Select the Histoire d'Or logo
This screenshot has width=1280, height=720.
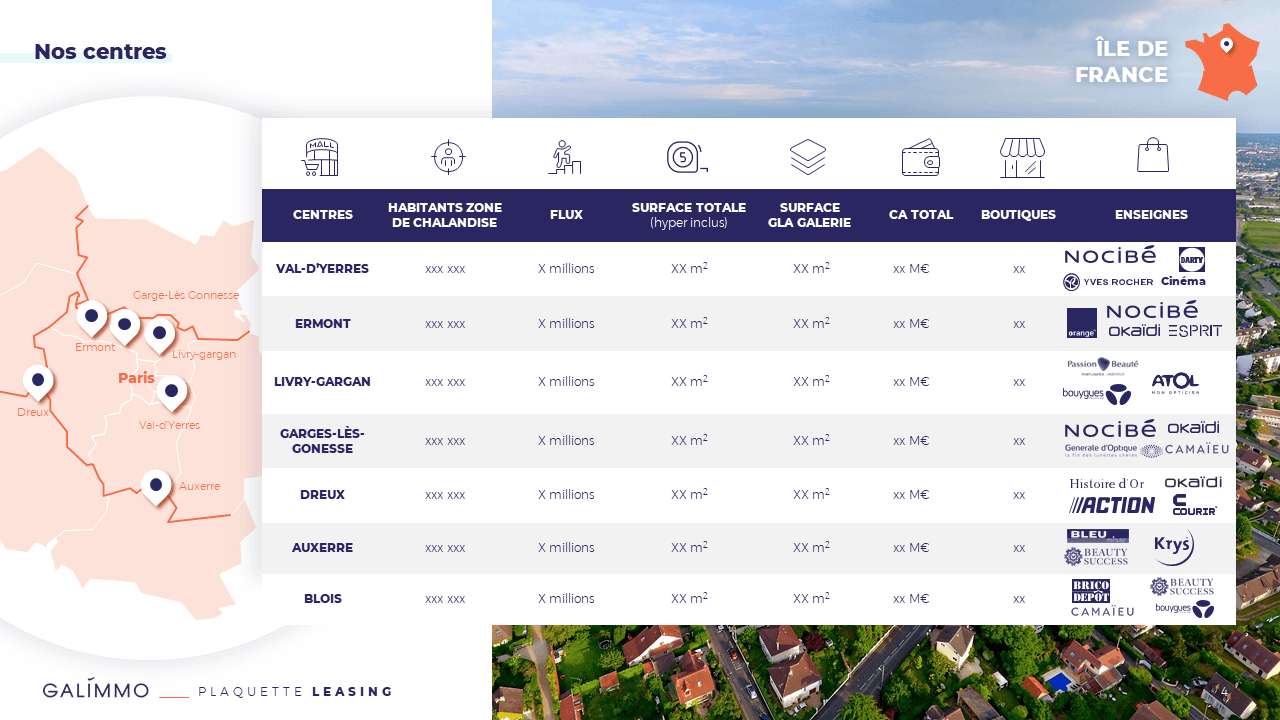(1107, 484)
